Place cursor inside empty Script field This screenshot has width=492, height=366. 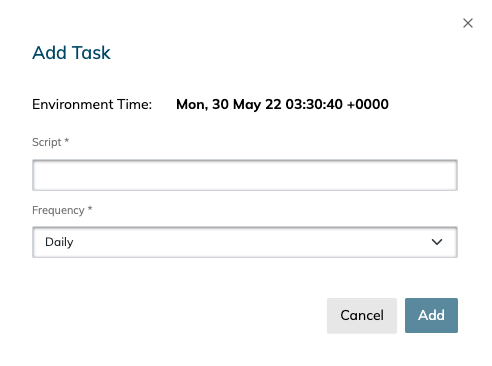[245, 175]
